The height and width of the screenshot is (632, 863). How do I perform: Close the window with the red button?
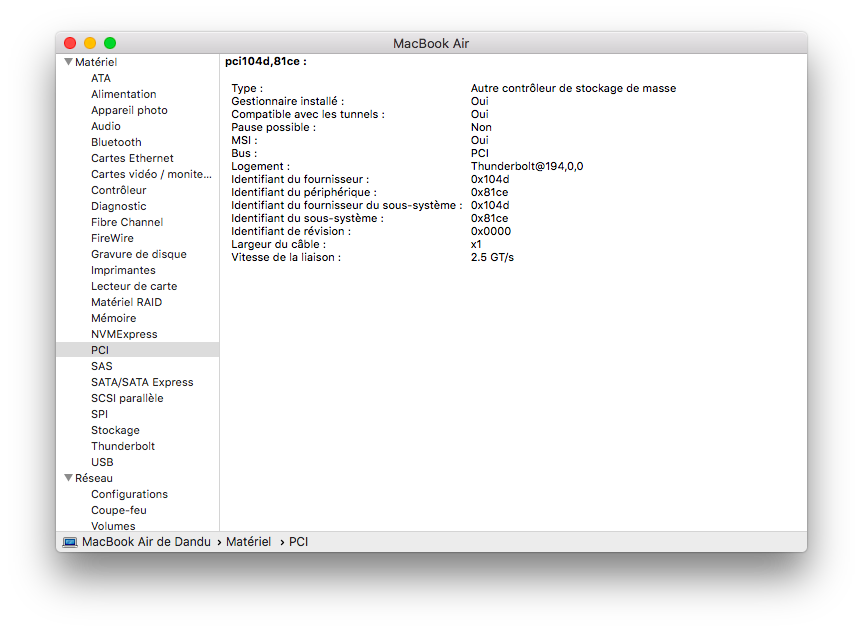(70, 43)
